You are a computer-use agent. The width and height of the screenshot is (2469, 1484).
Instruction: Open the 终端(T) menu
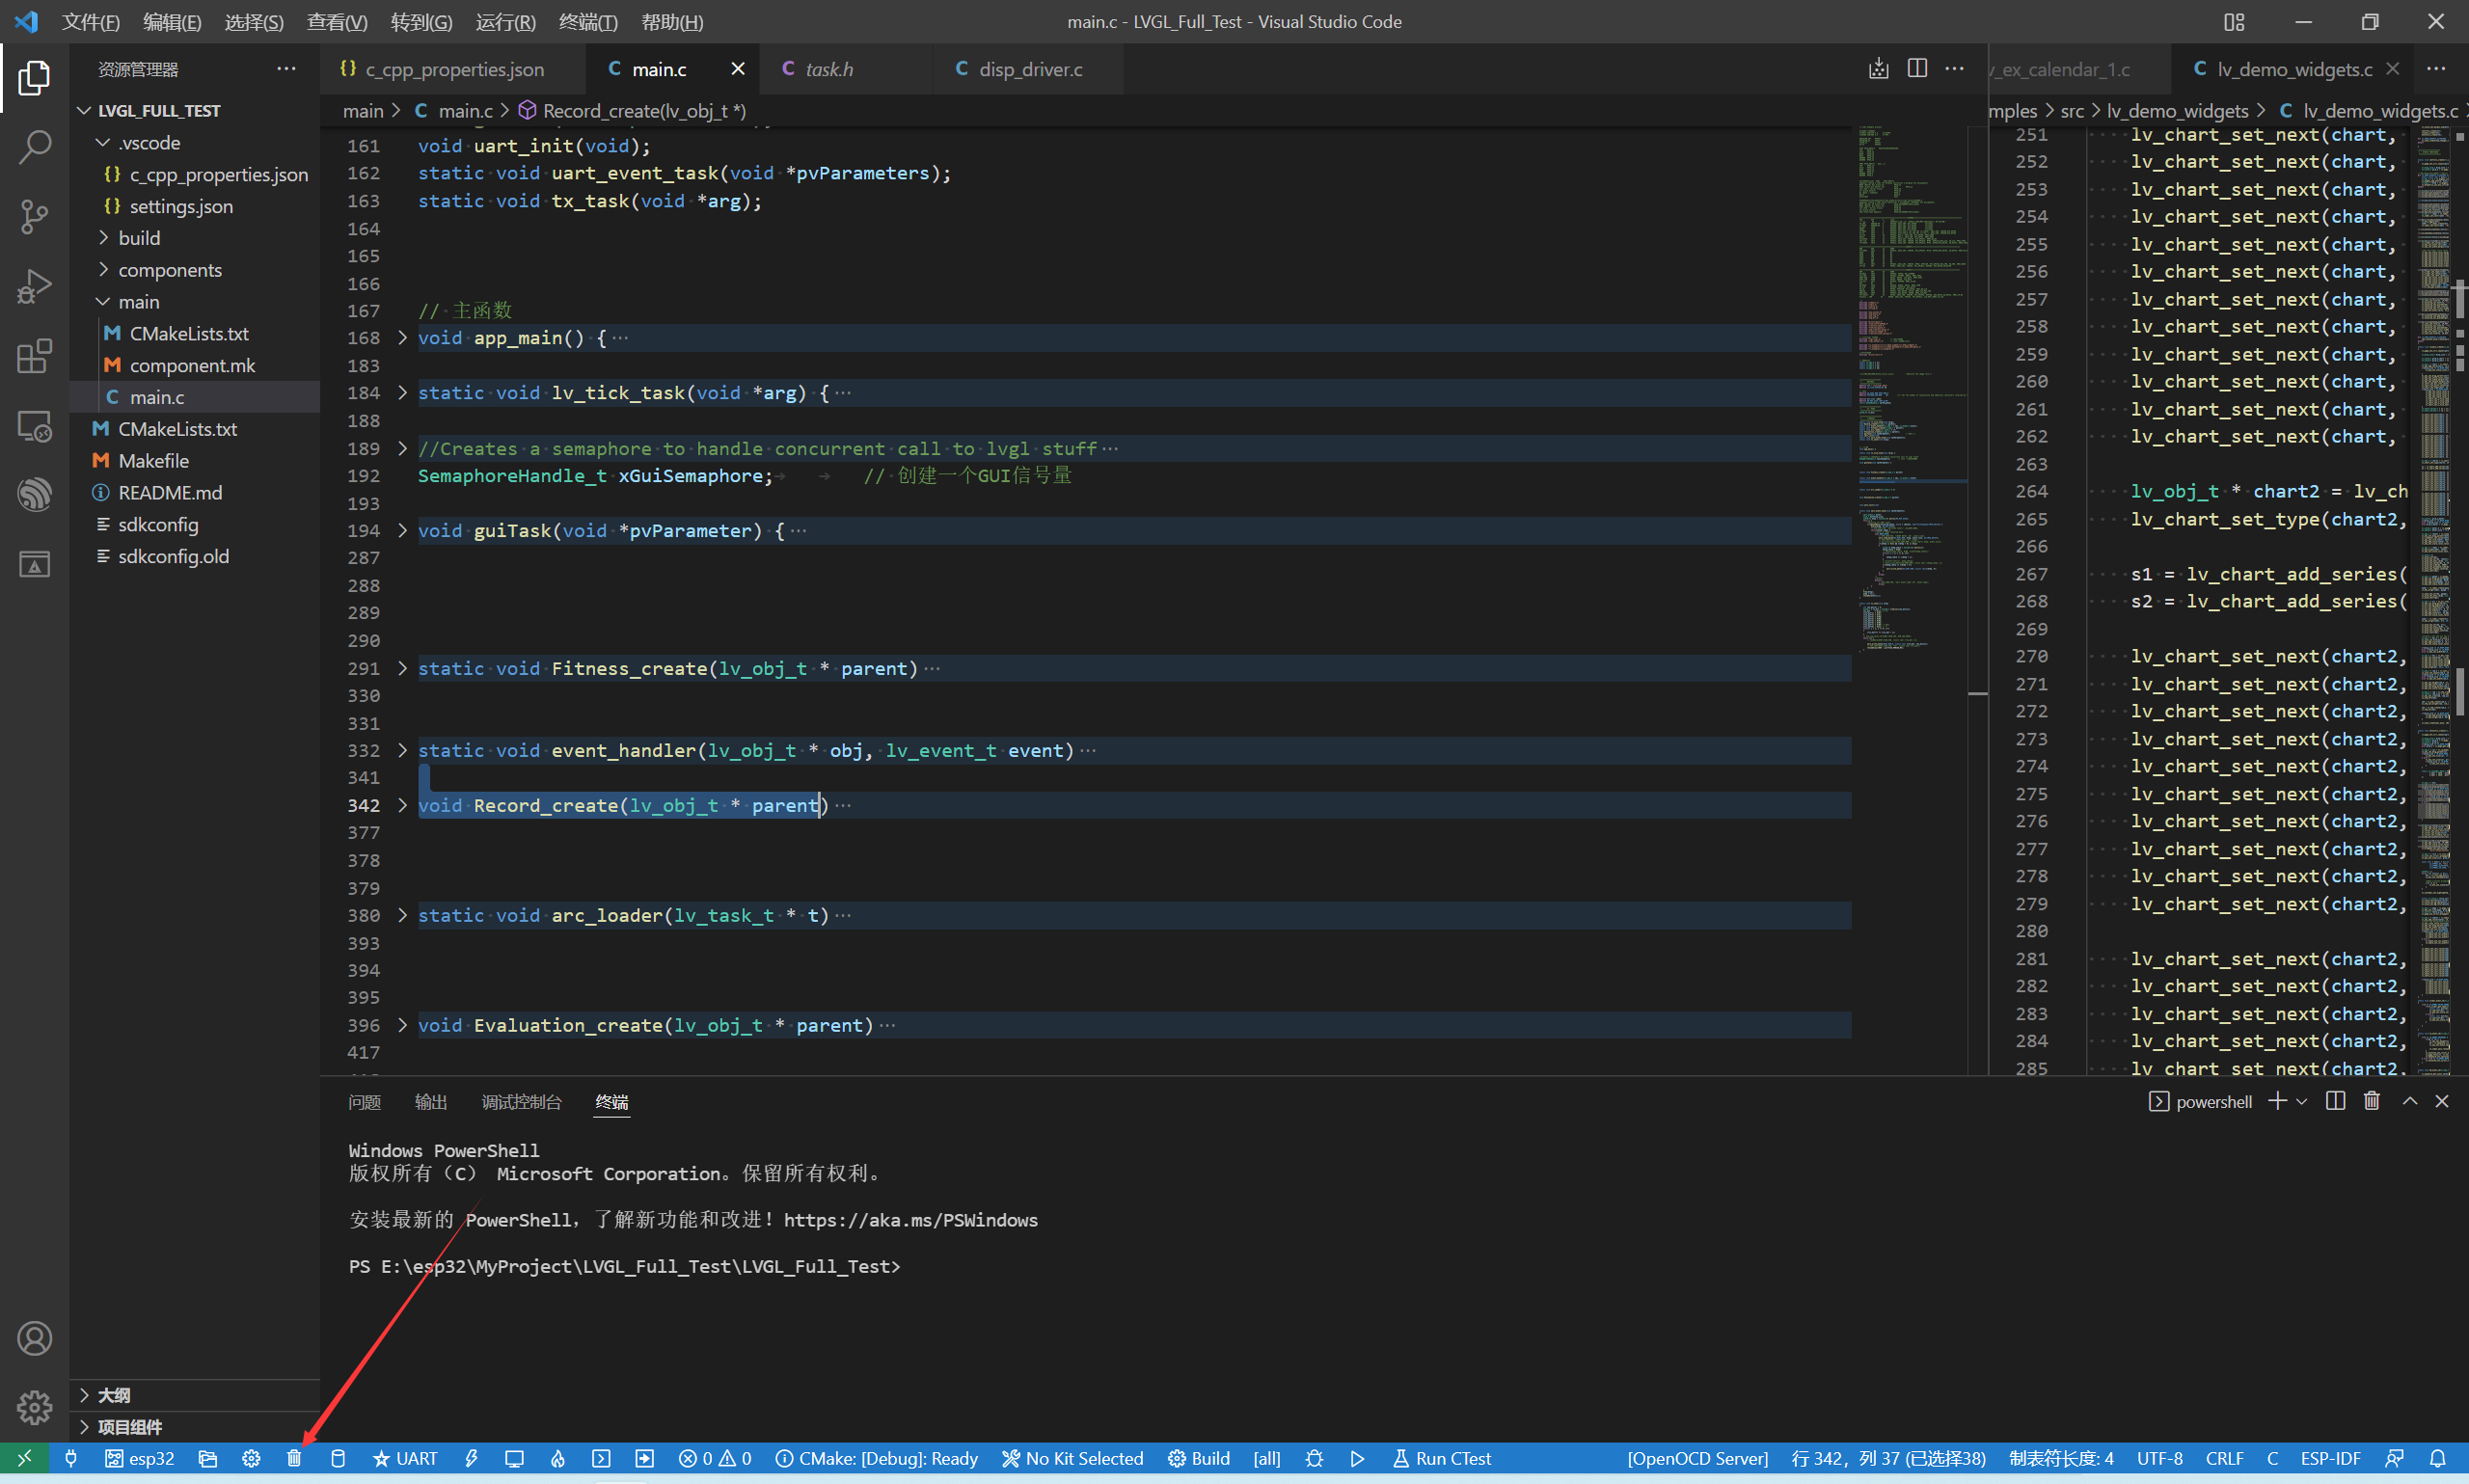pyautogui.click(x=587, y=22)
